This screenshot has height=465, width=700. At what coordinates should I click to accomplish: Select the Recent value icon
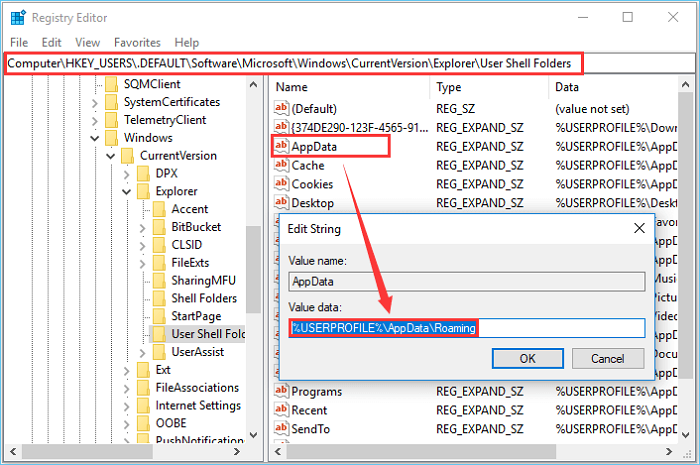(x=281, y=410)
